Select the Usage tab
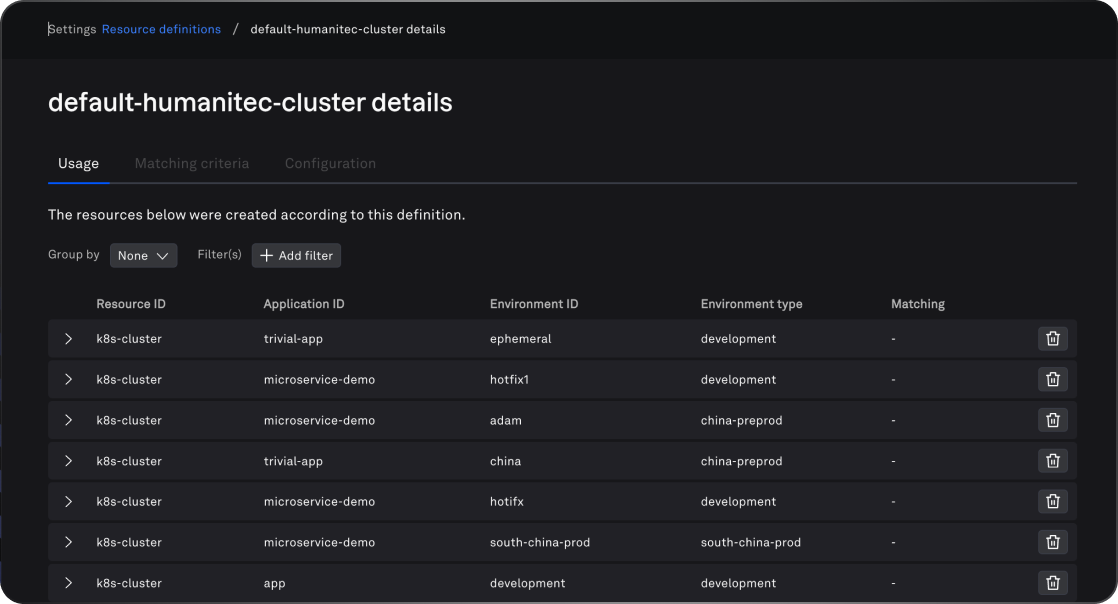This screenshot has height=604, width=1118. click(78, 163)
